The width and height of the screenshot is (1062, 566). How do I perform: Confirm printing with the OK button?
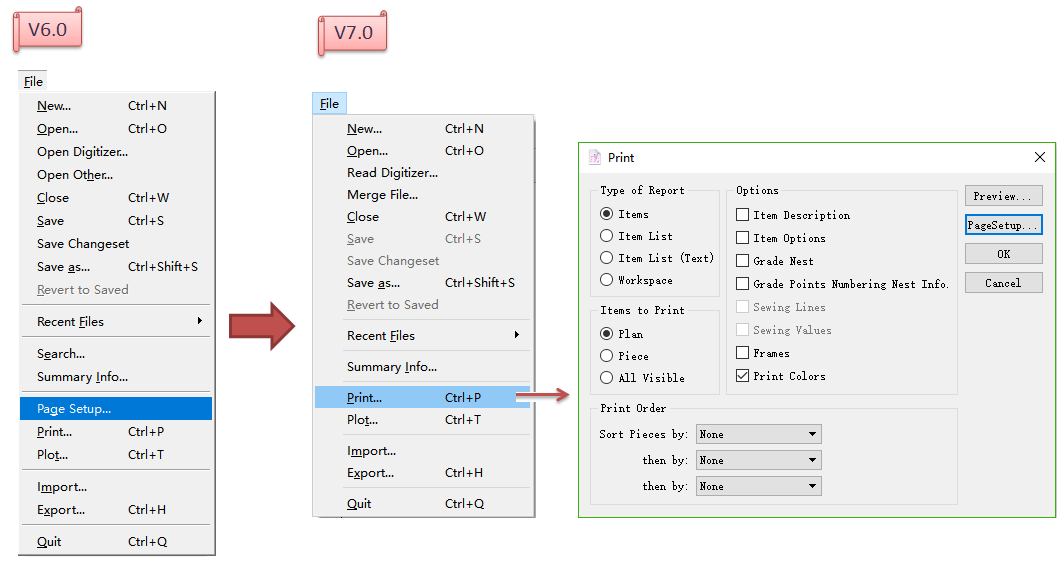(x=1003, y=254)
